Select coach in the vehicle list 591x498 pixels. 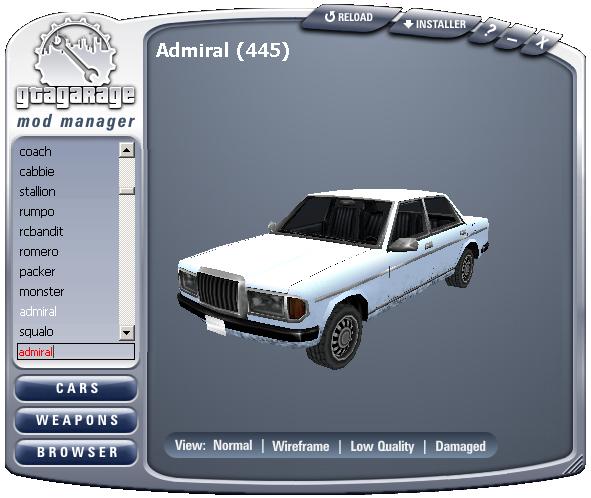tap(35, 152)
